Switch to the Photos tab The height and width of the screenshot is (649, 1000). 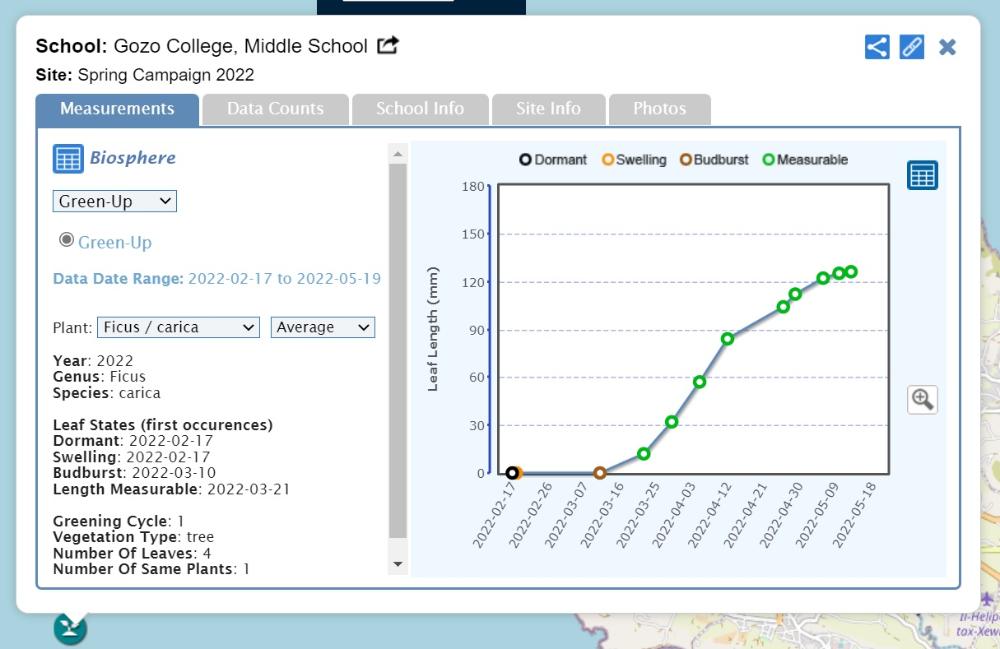pyautogui.click(x=659, y=109)
